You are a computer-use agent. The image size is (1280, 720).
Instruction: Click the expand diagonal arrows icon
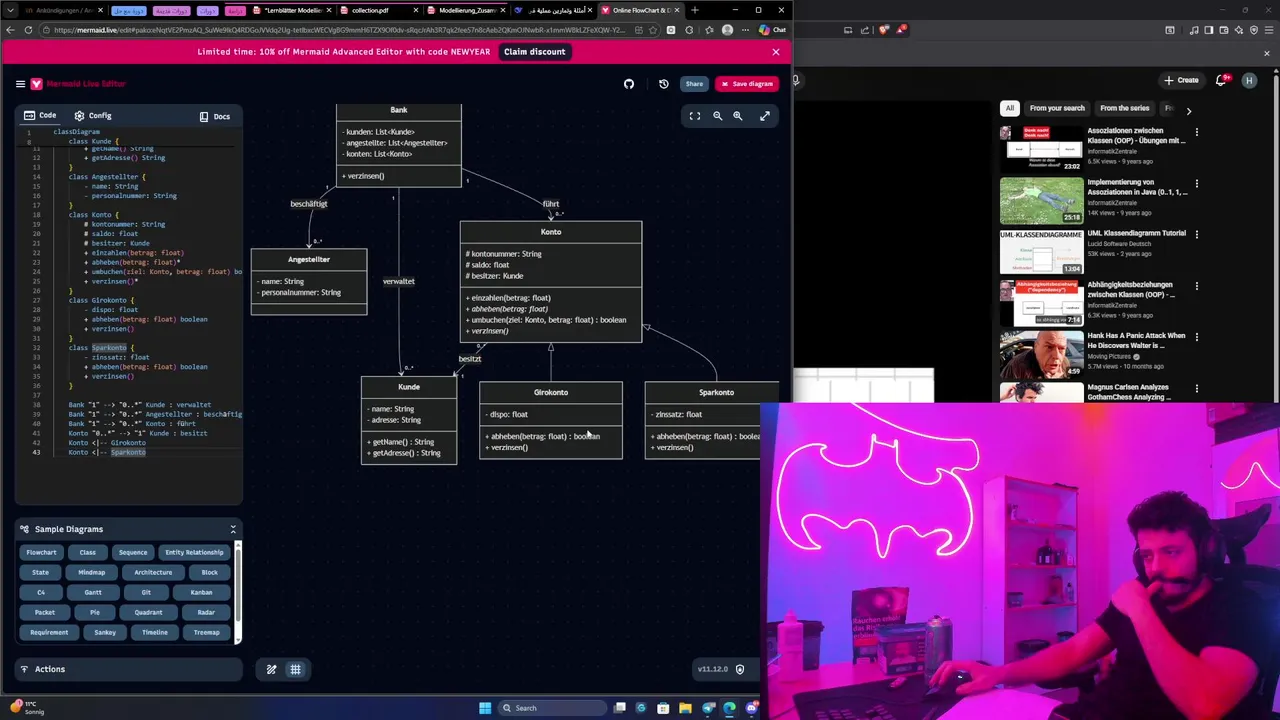[765, 116]
